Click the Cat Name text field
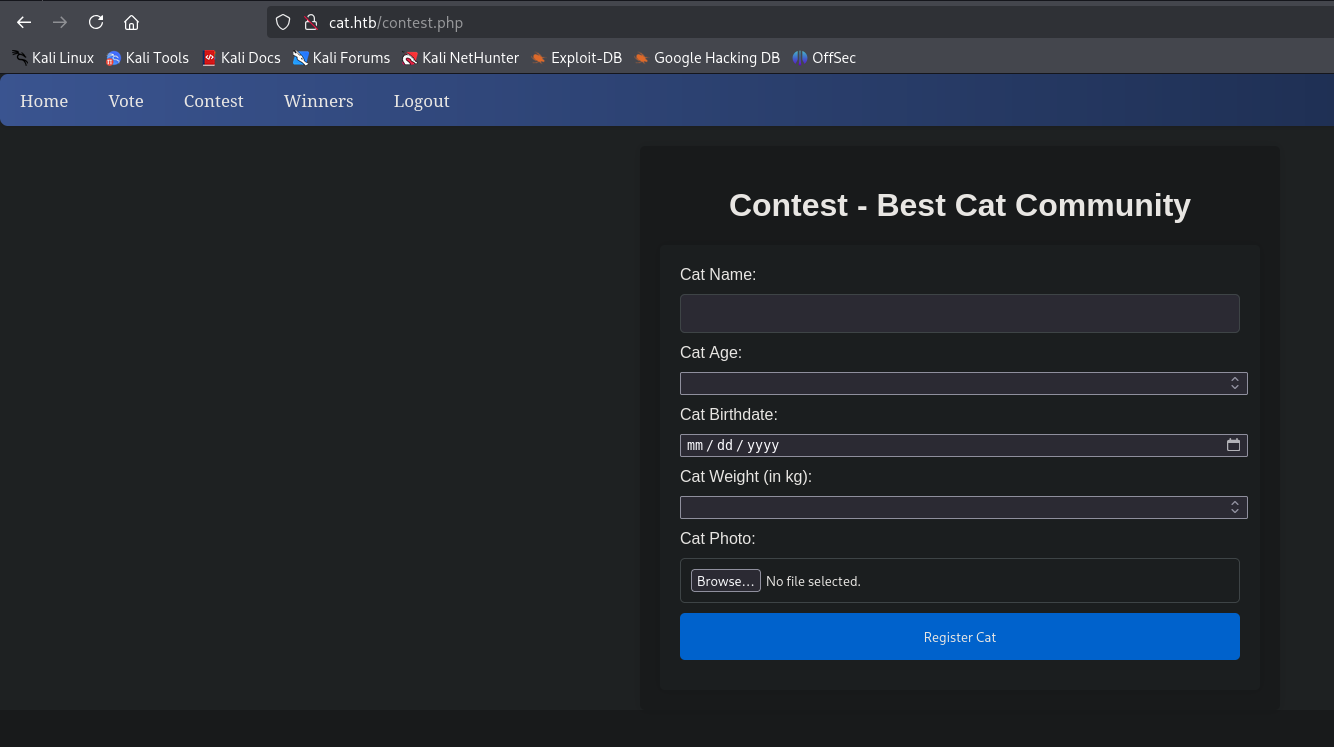 [960, 313]
